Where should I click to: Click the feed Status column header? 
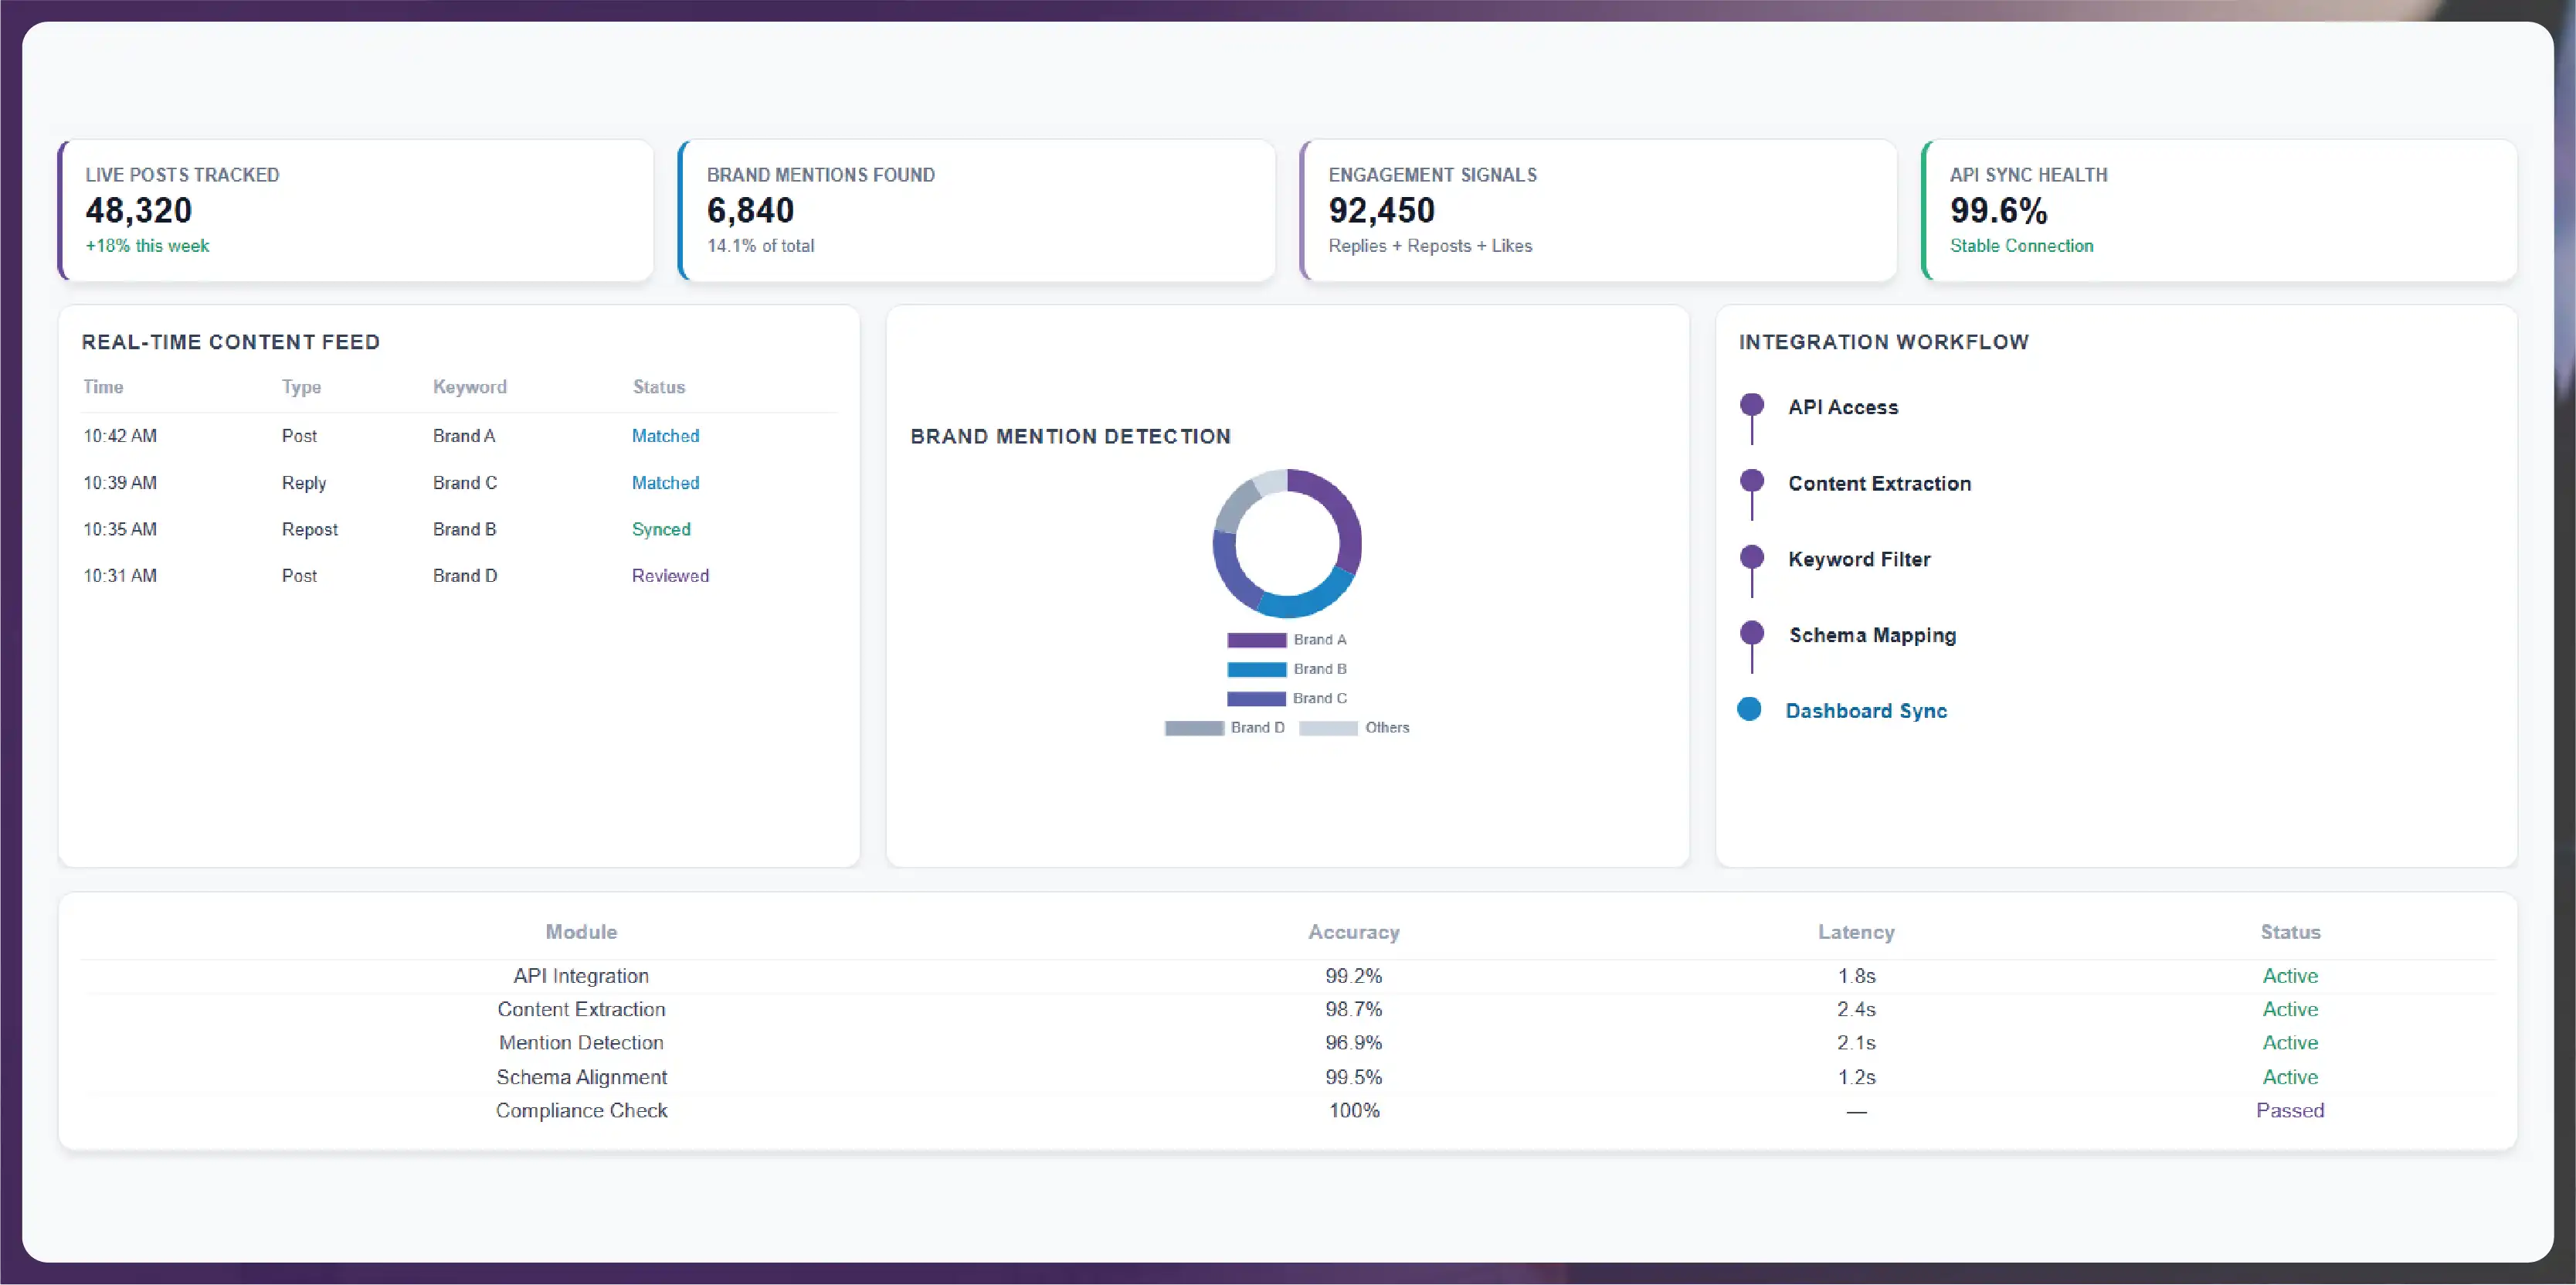pyautogui.click(x=659, y=387)
